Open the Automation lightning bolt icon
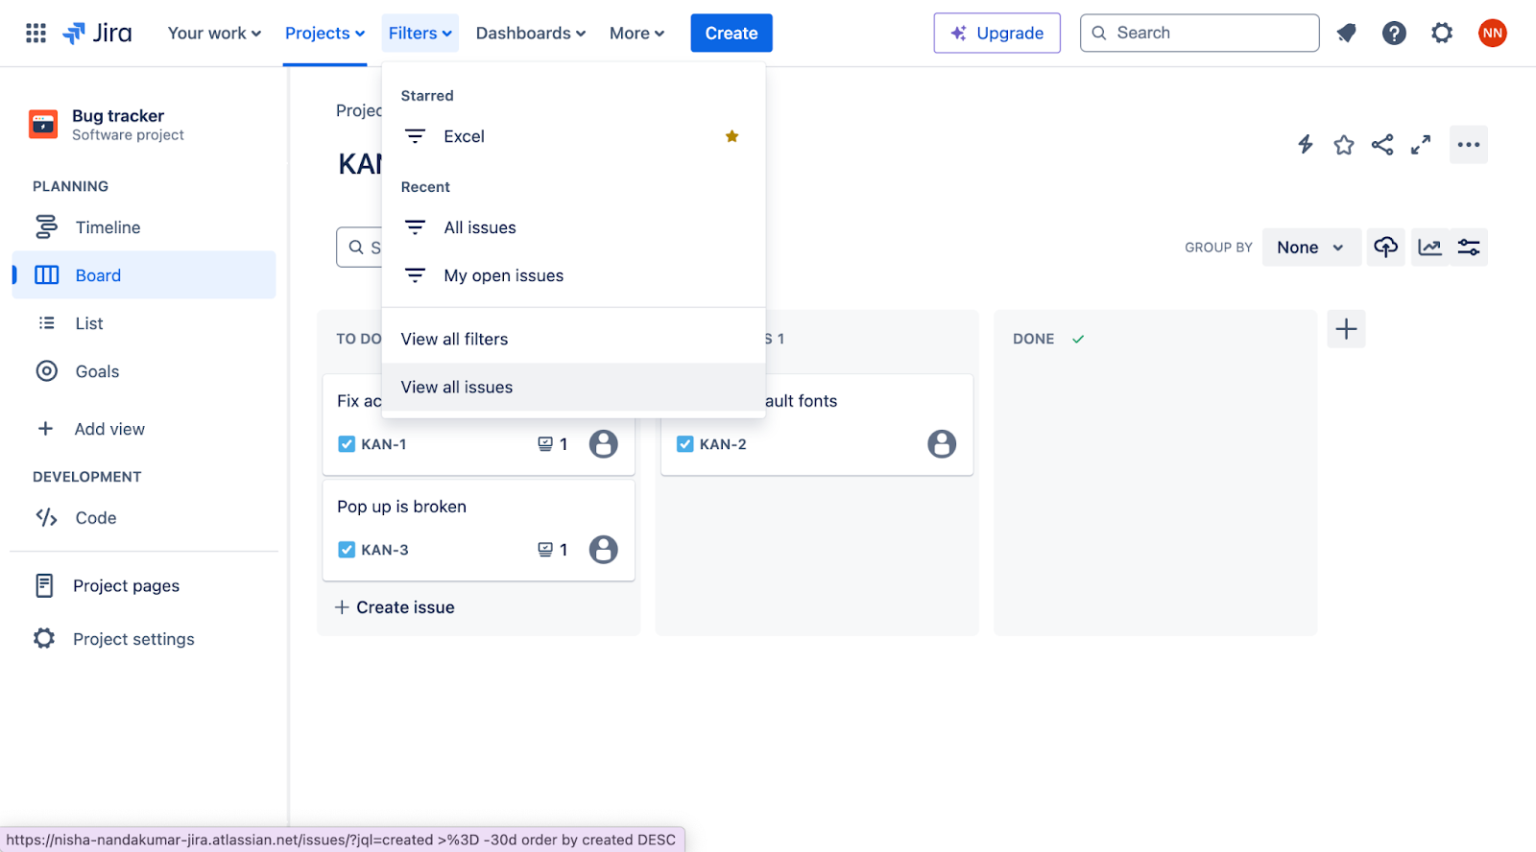The width and height of the screenshot is (1536, 852). pyautogui.click(x=1305, y=144)
